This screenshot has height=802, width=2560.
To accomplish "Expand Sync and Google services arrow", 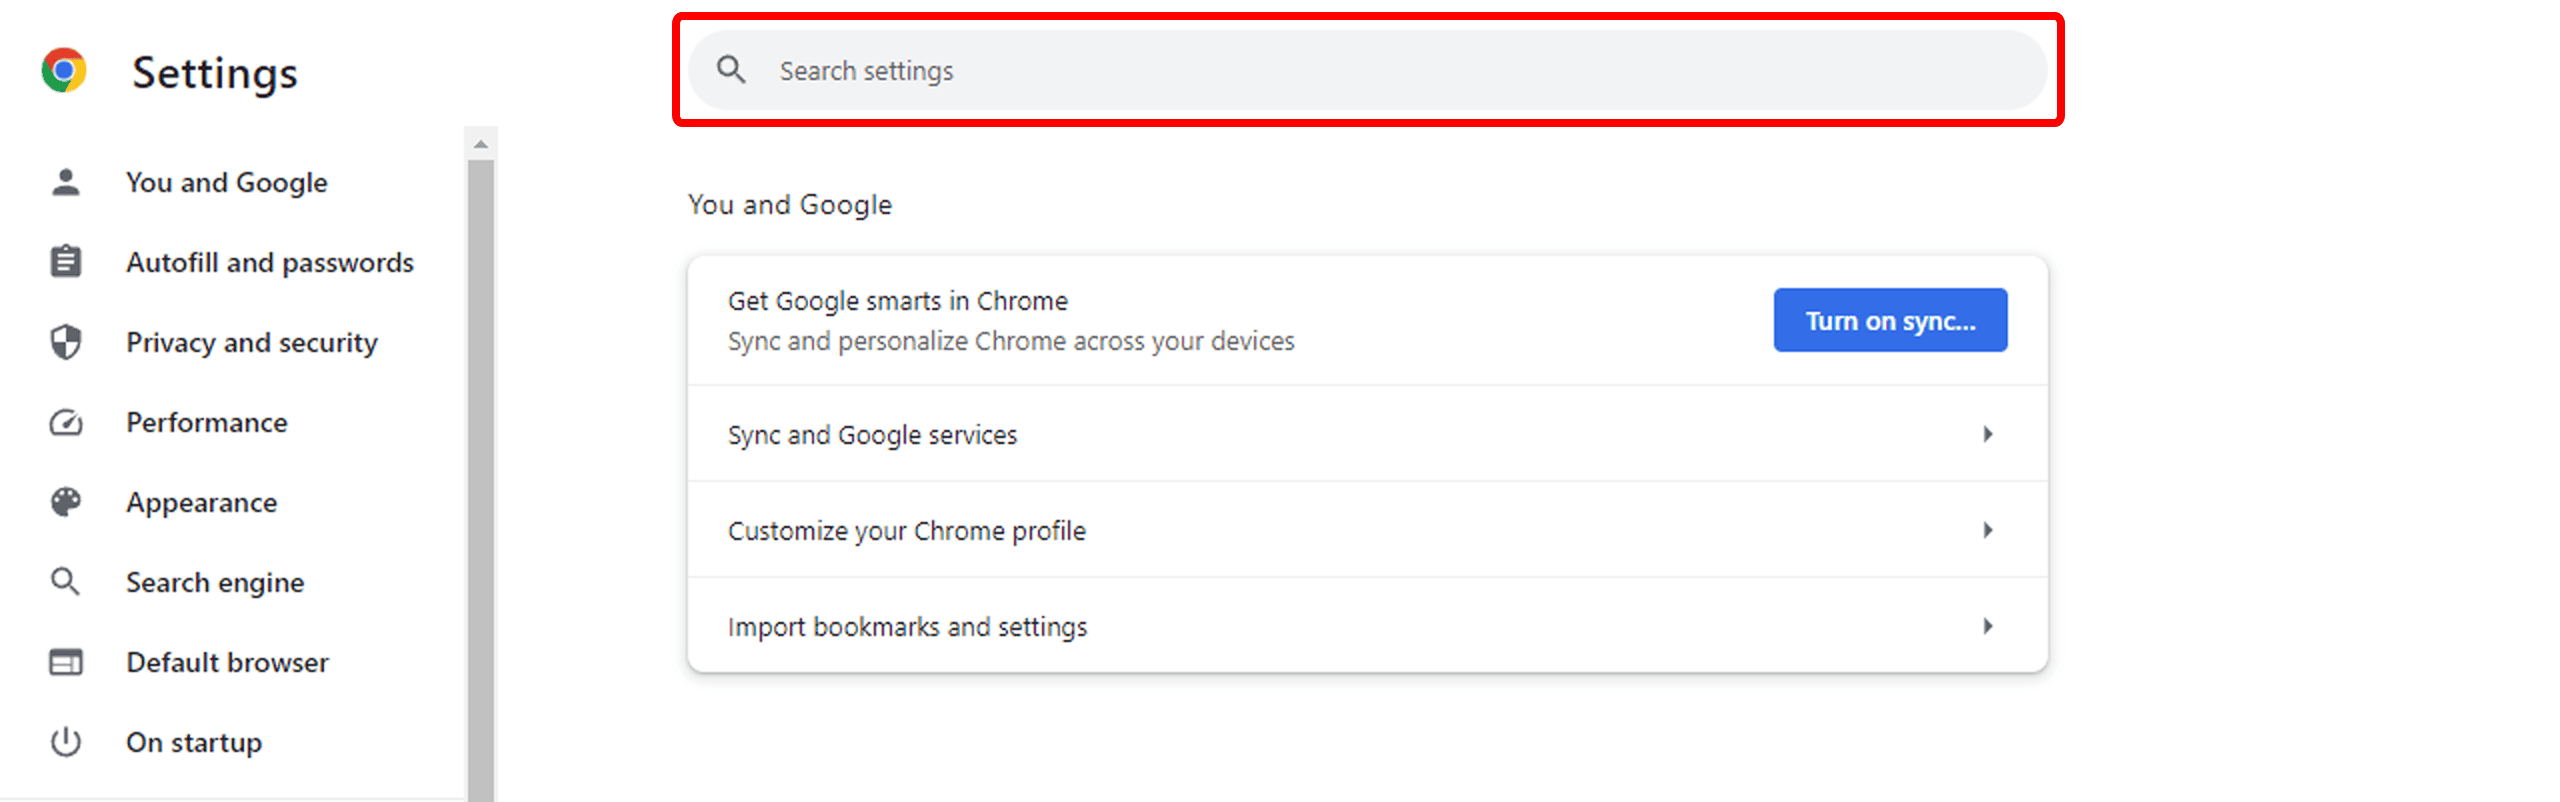I will 1987,434.
